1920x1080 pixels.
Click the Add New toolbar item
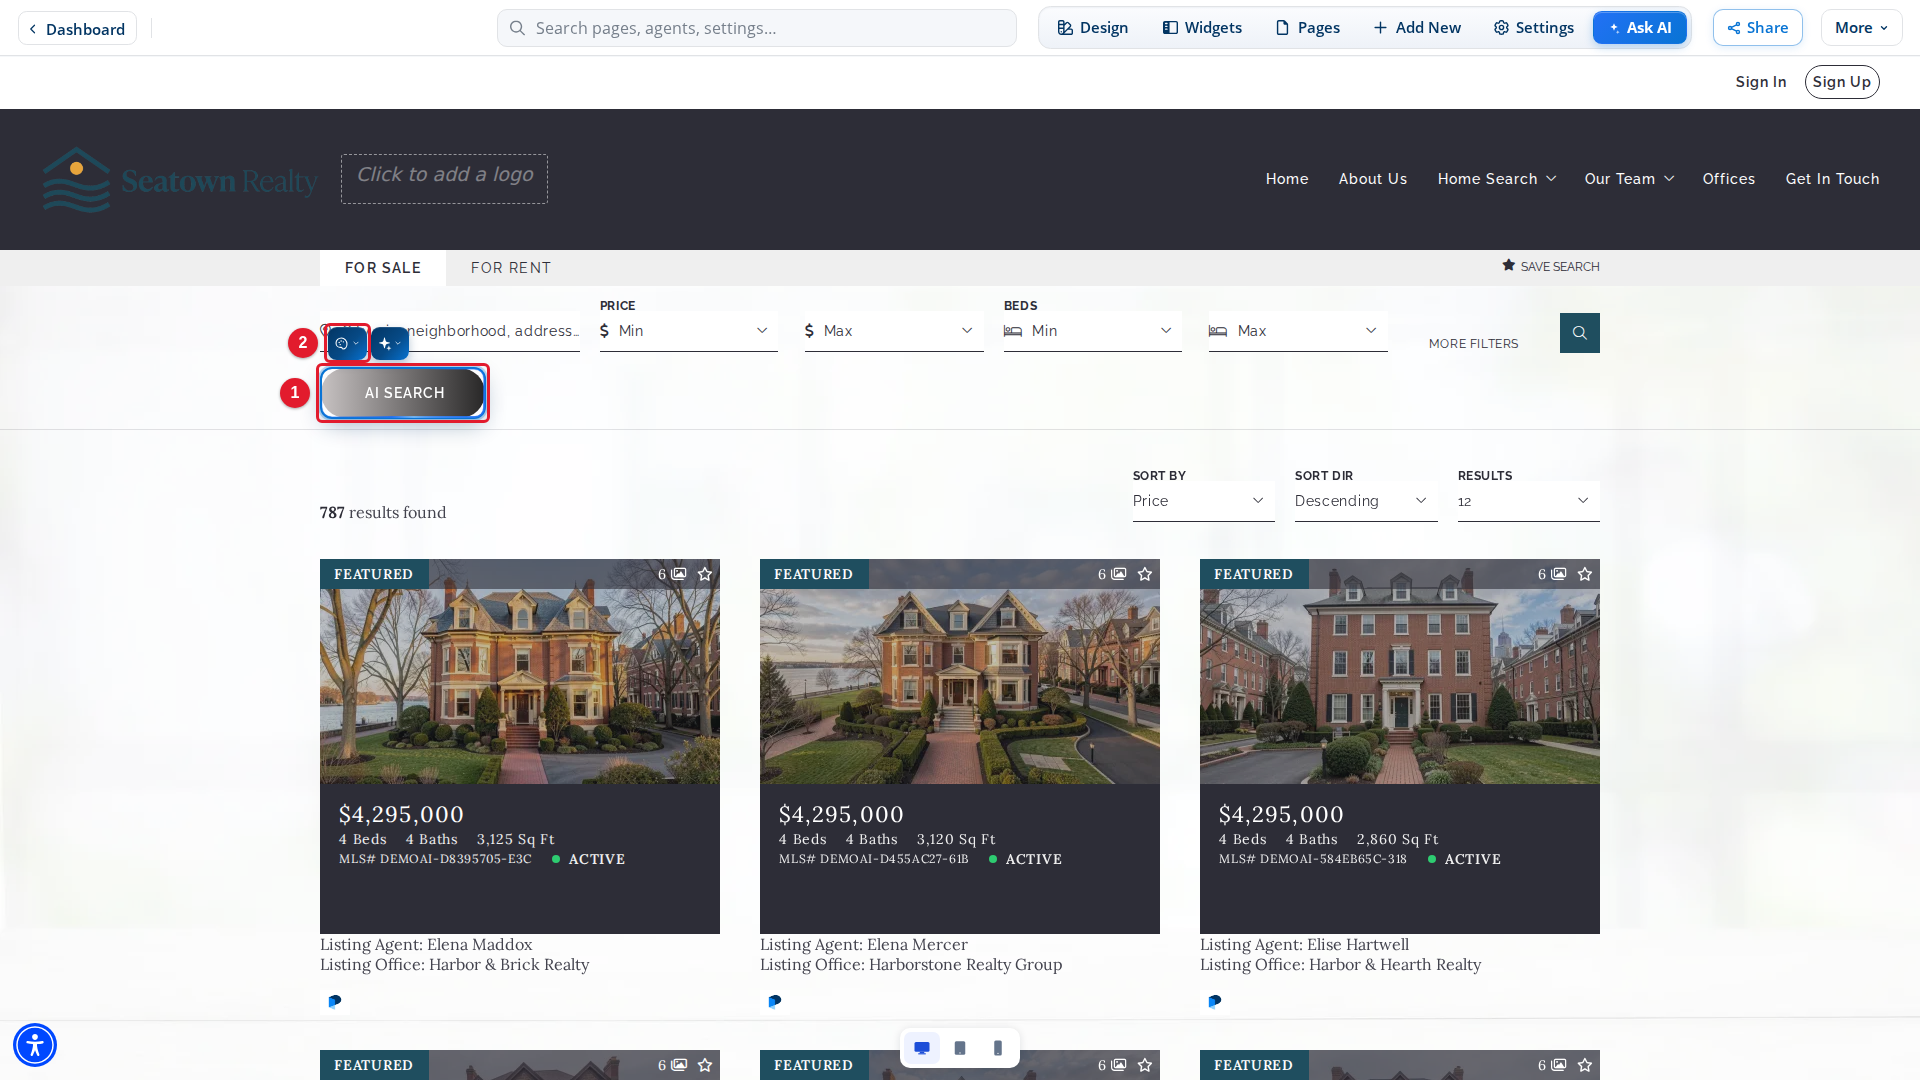[x=1417, y=28]
